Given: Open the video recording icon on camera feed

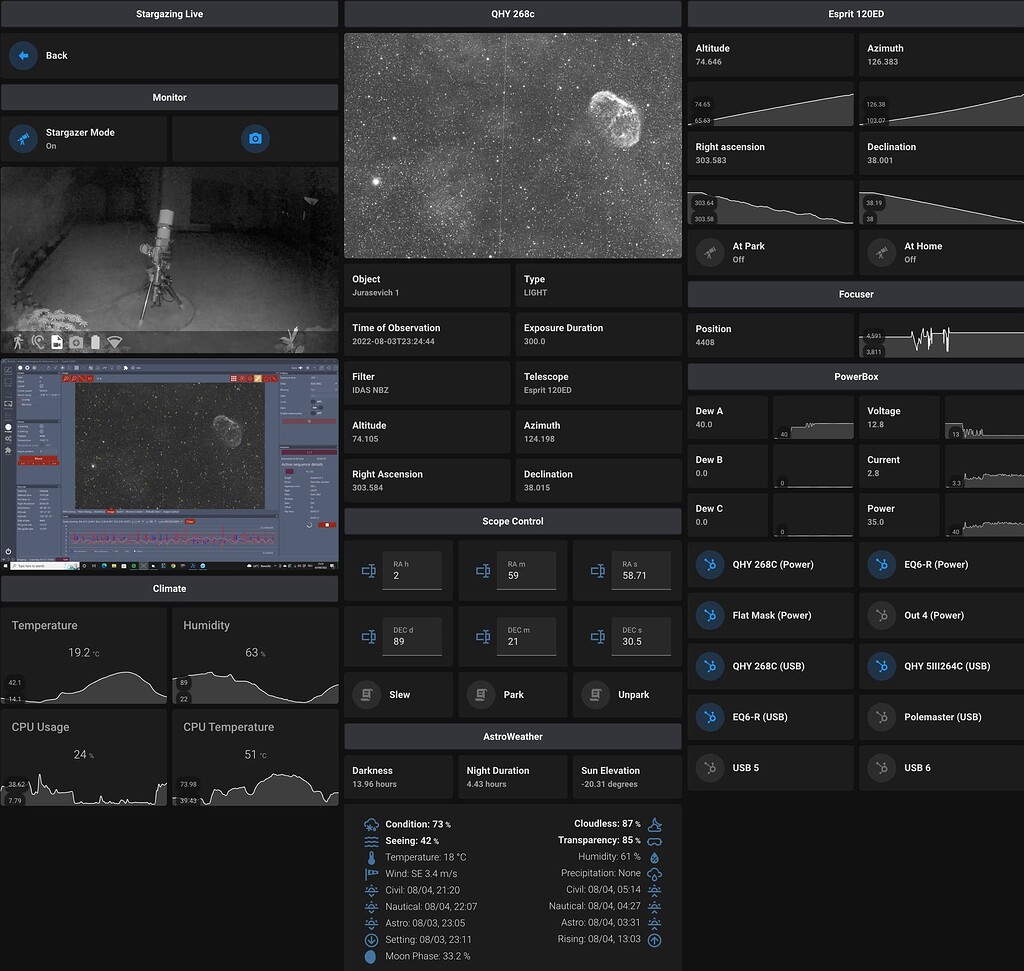Looking at the screenshot, I should pyautogui.click(x=56, y=342).
